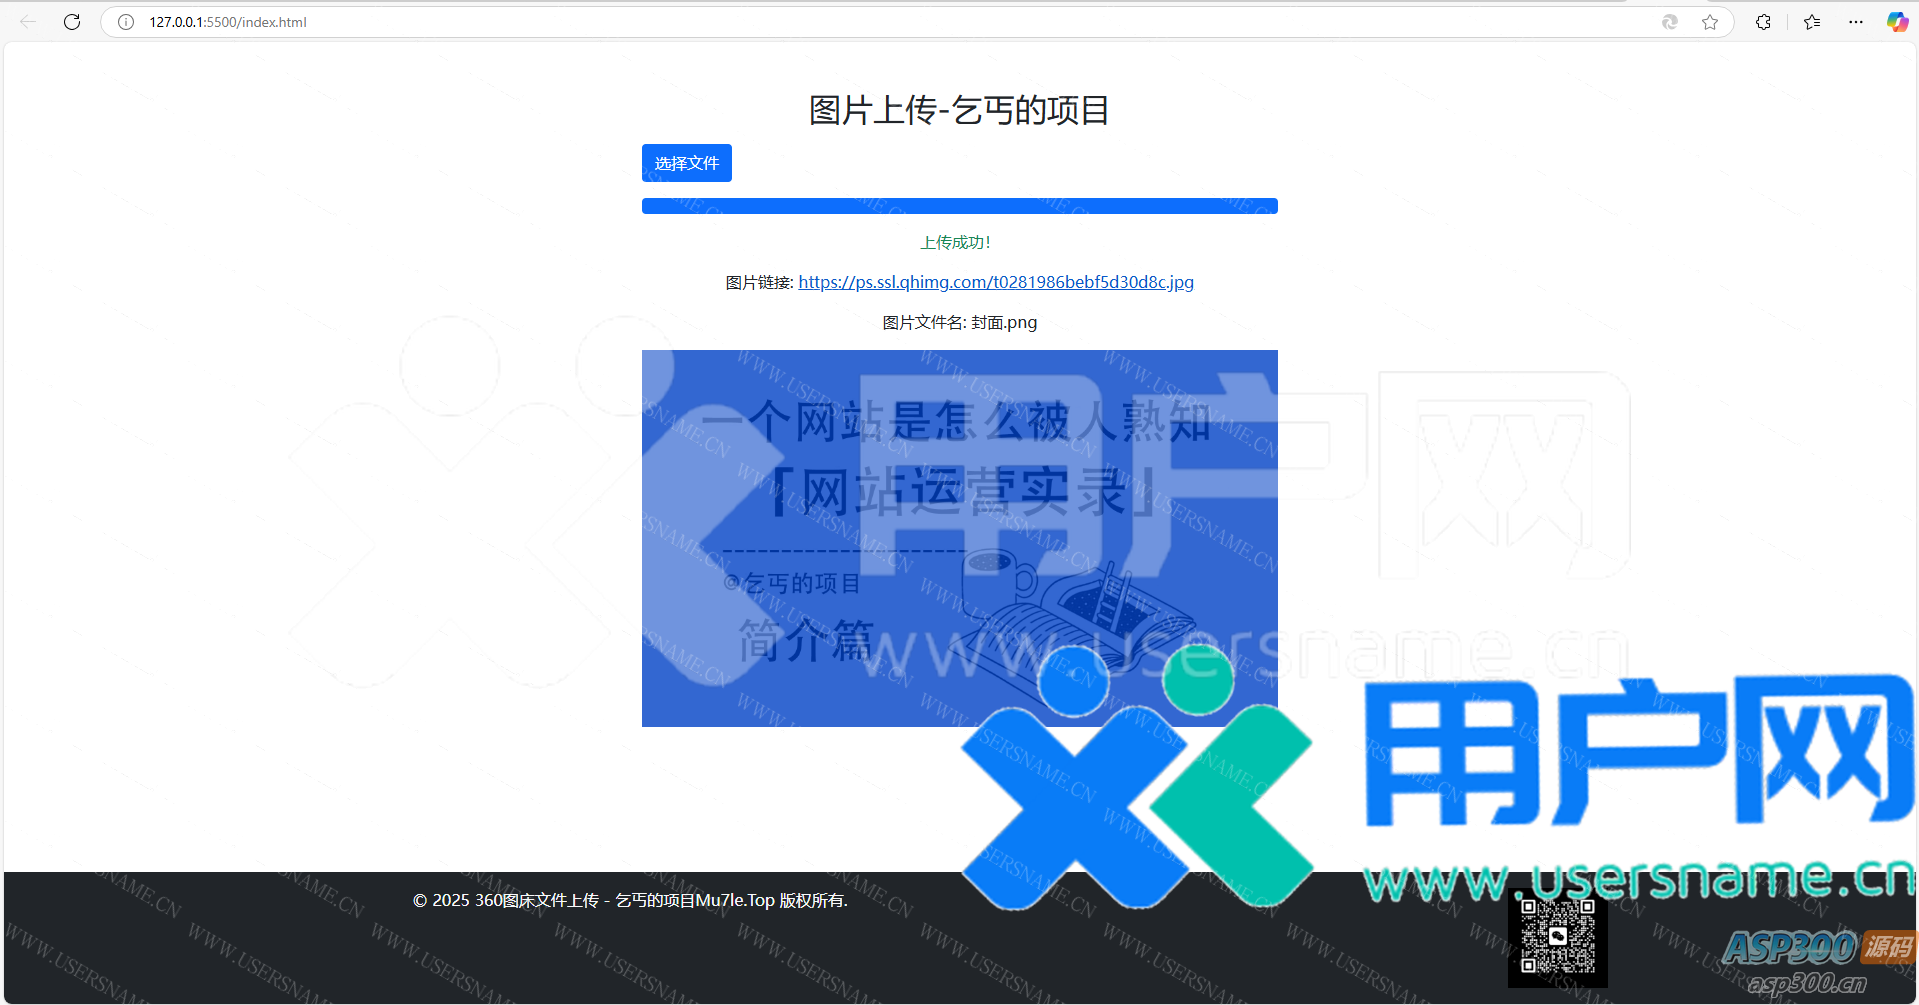Click the copyright footer text Mu7le.Top
This screenshot has height=1005, width=1919.
[629, 899]
